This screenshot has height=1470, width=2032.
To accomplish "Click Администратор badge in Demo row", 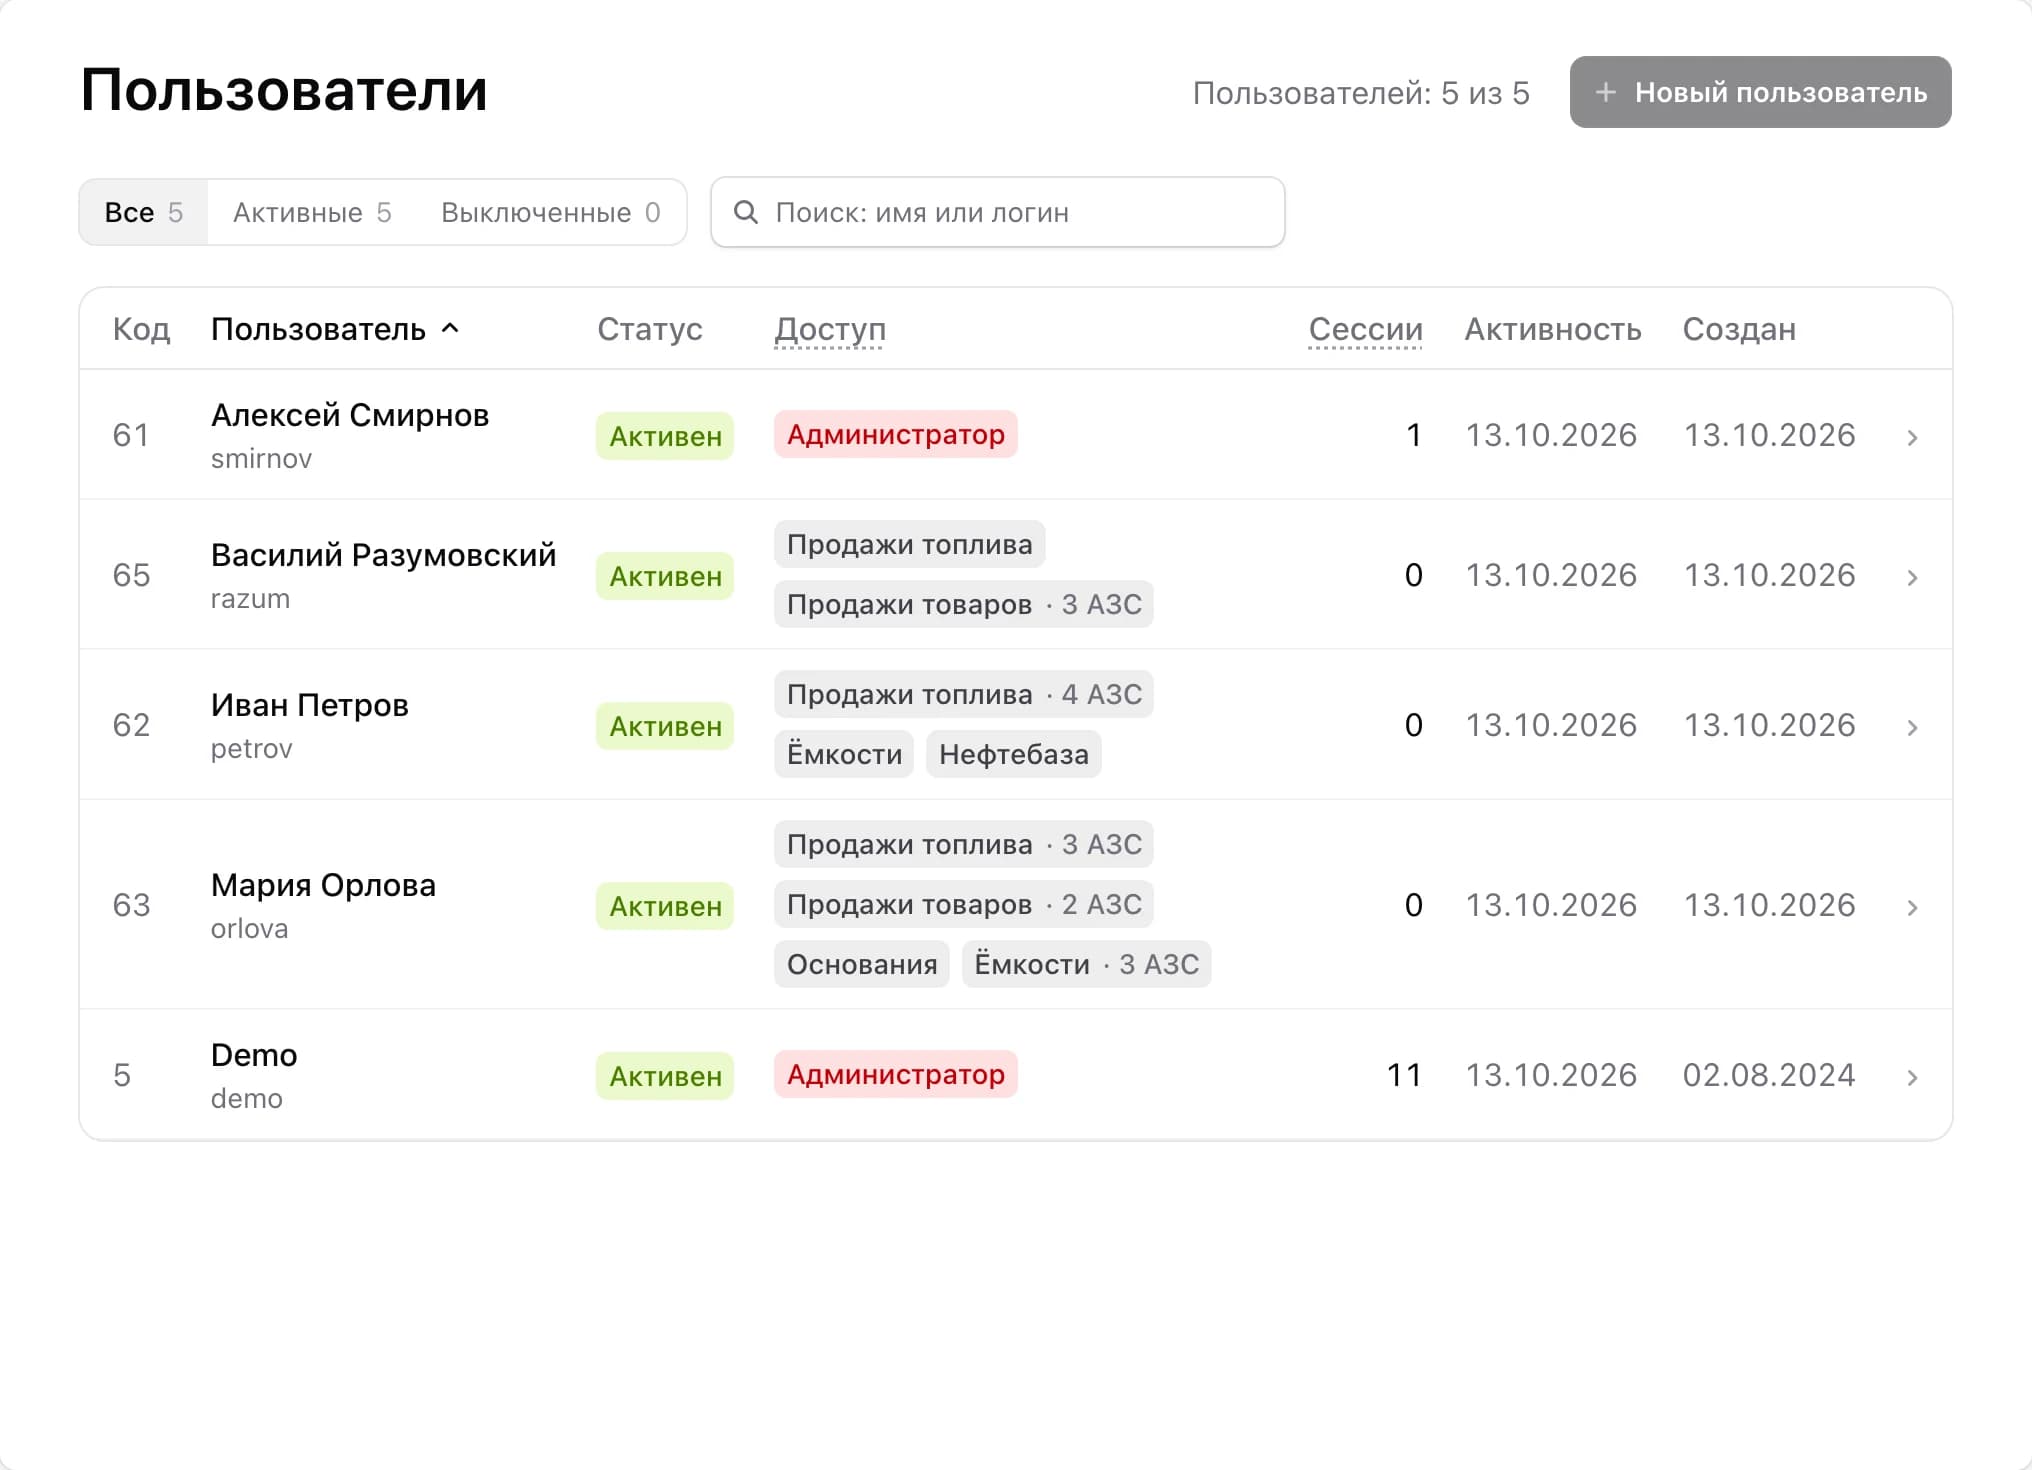I will (x=896, y=1074).
